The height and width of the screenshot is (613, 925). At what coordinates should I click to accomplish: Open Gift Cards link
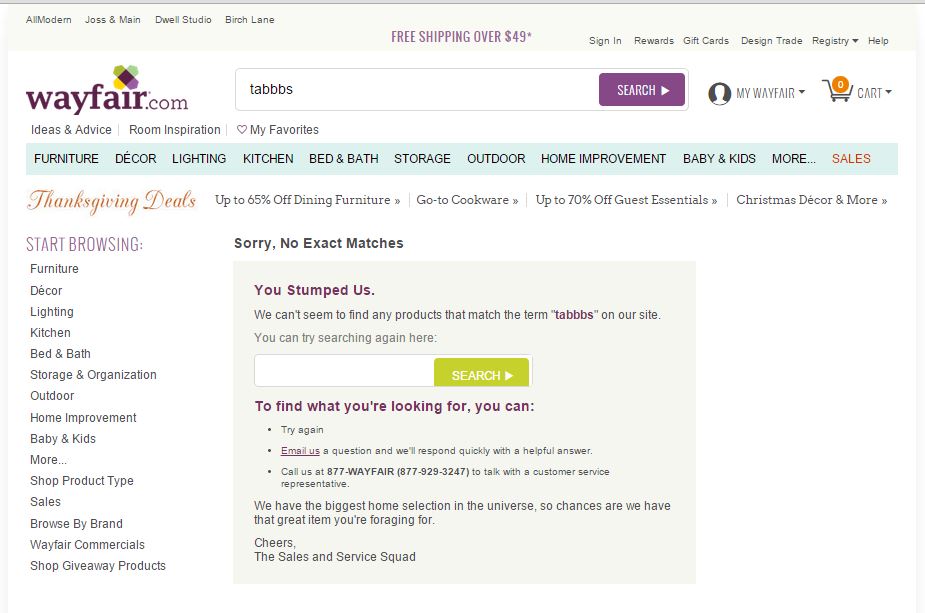tap(705, 41)
